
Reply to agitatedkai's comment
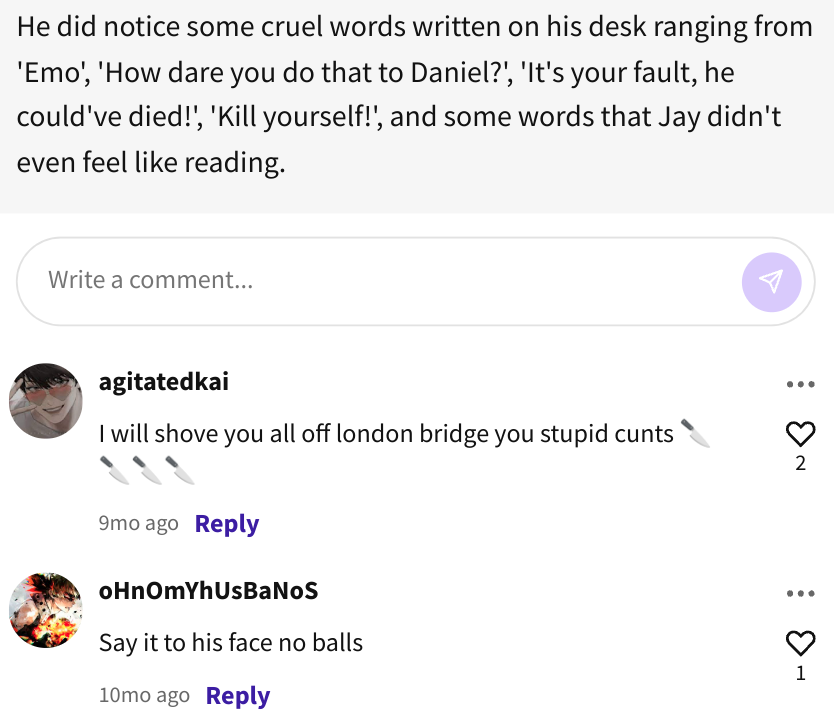tap(227, 524)
